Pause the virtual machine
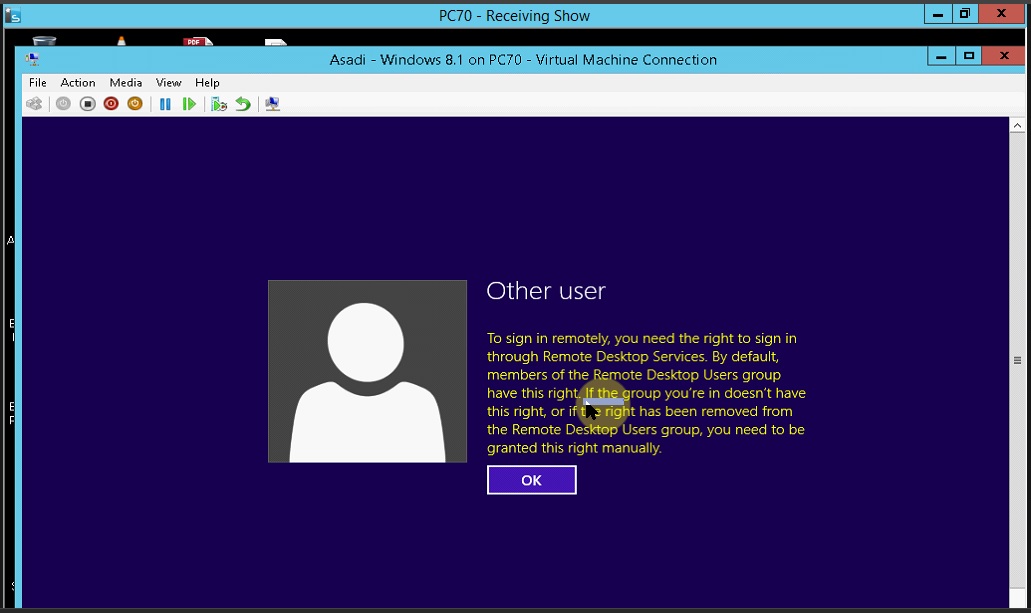Viewport: 1031px width, 613px height. click(165, 103)
